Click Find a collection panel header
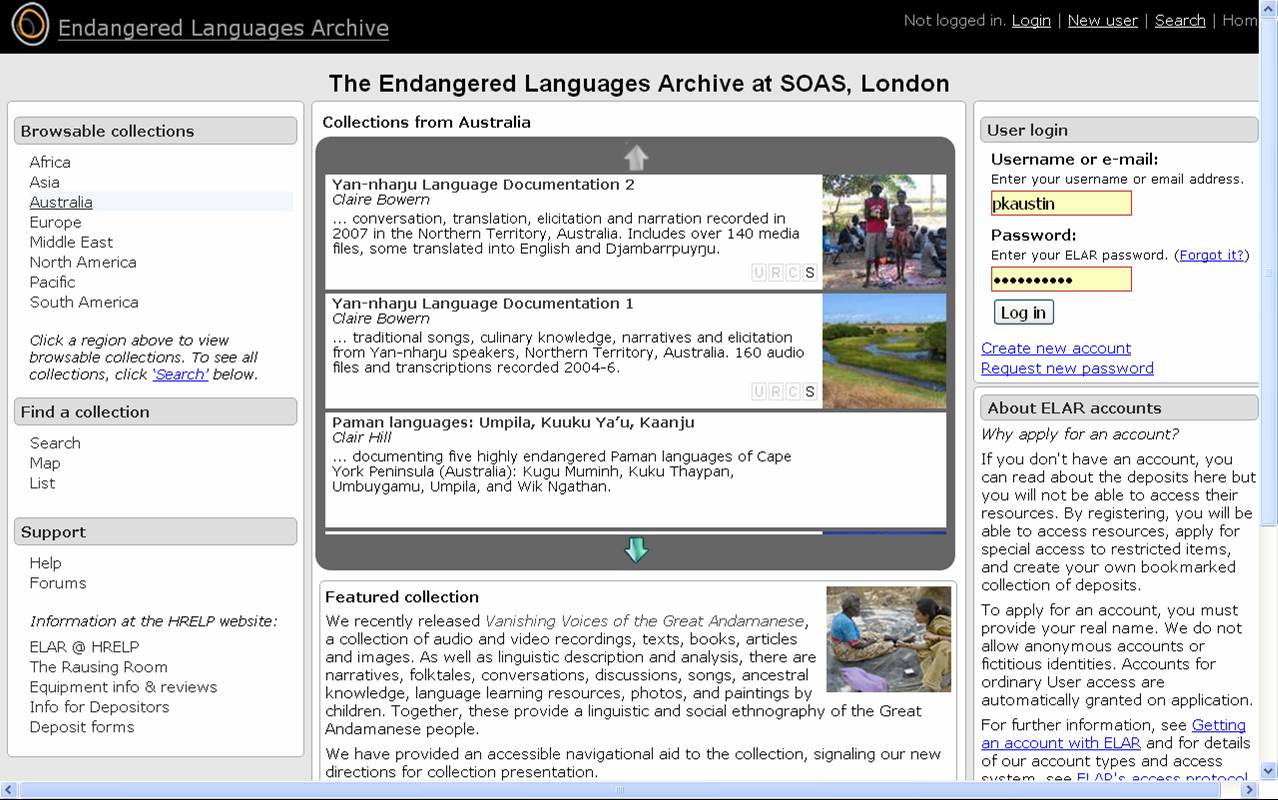Image resolution: width=1278 pixels, height=800 pixels. (x=156, y=412)
